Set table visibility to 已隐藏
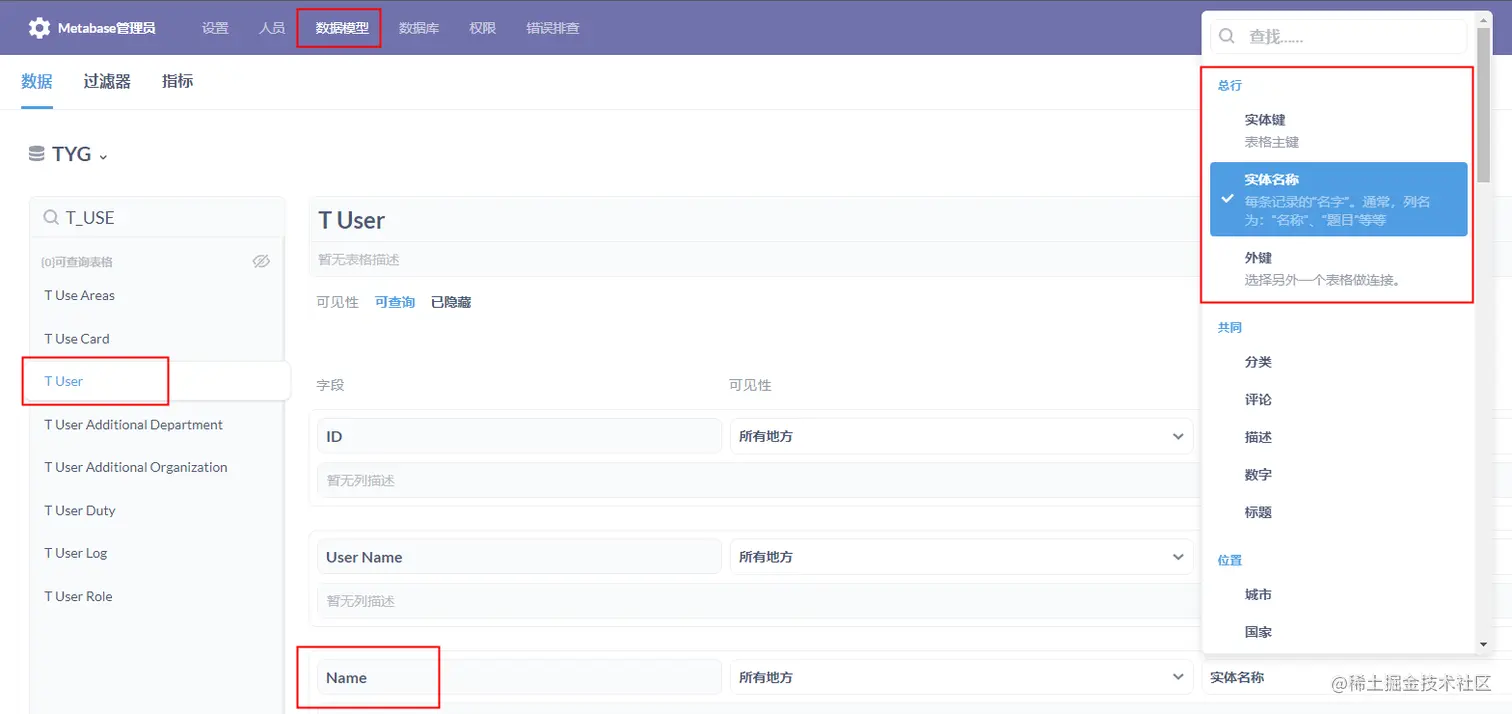The image size is (1512, 714). tap(451, 302)
